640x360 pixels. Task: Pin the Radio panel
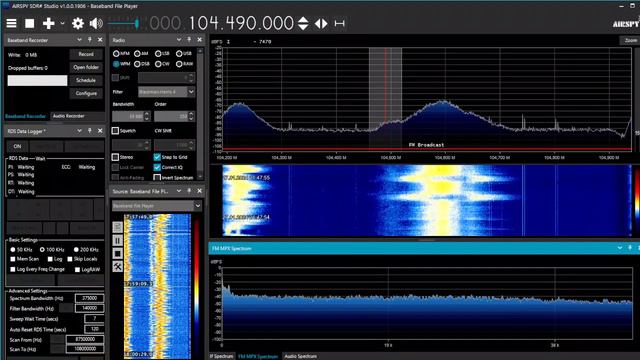(x=189, y=40)
